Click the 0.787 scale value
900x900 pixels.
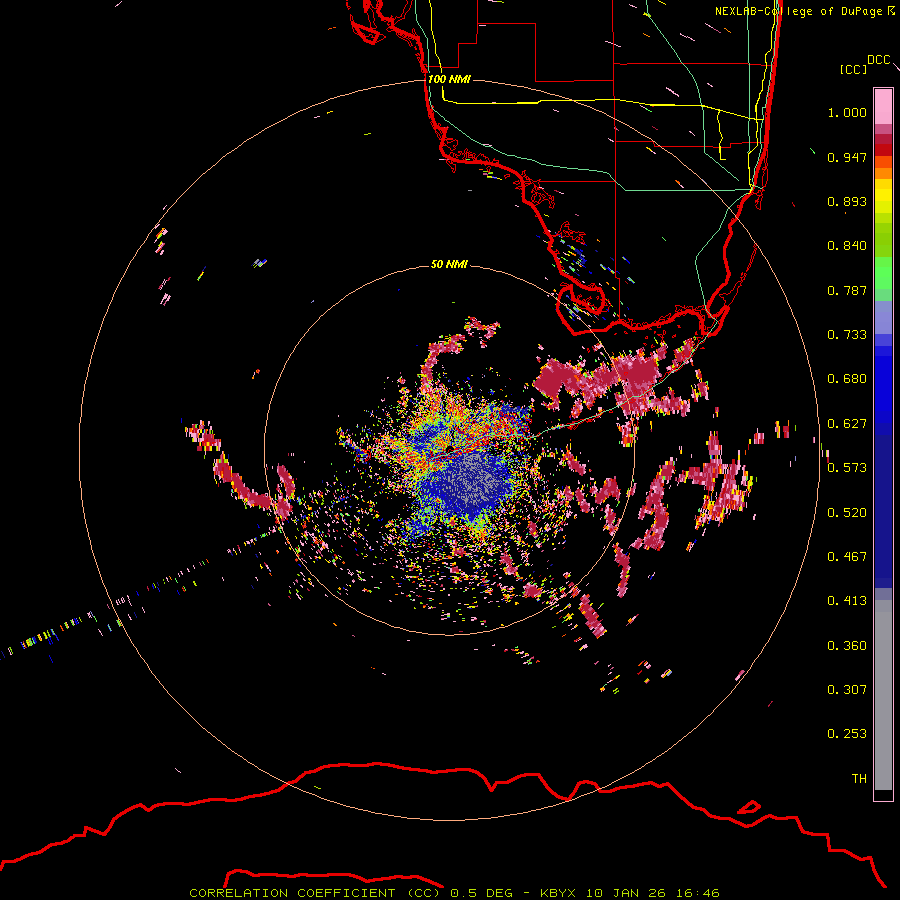pos(847,290)
